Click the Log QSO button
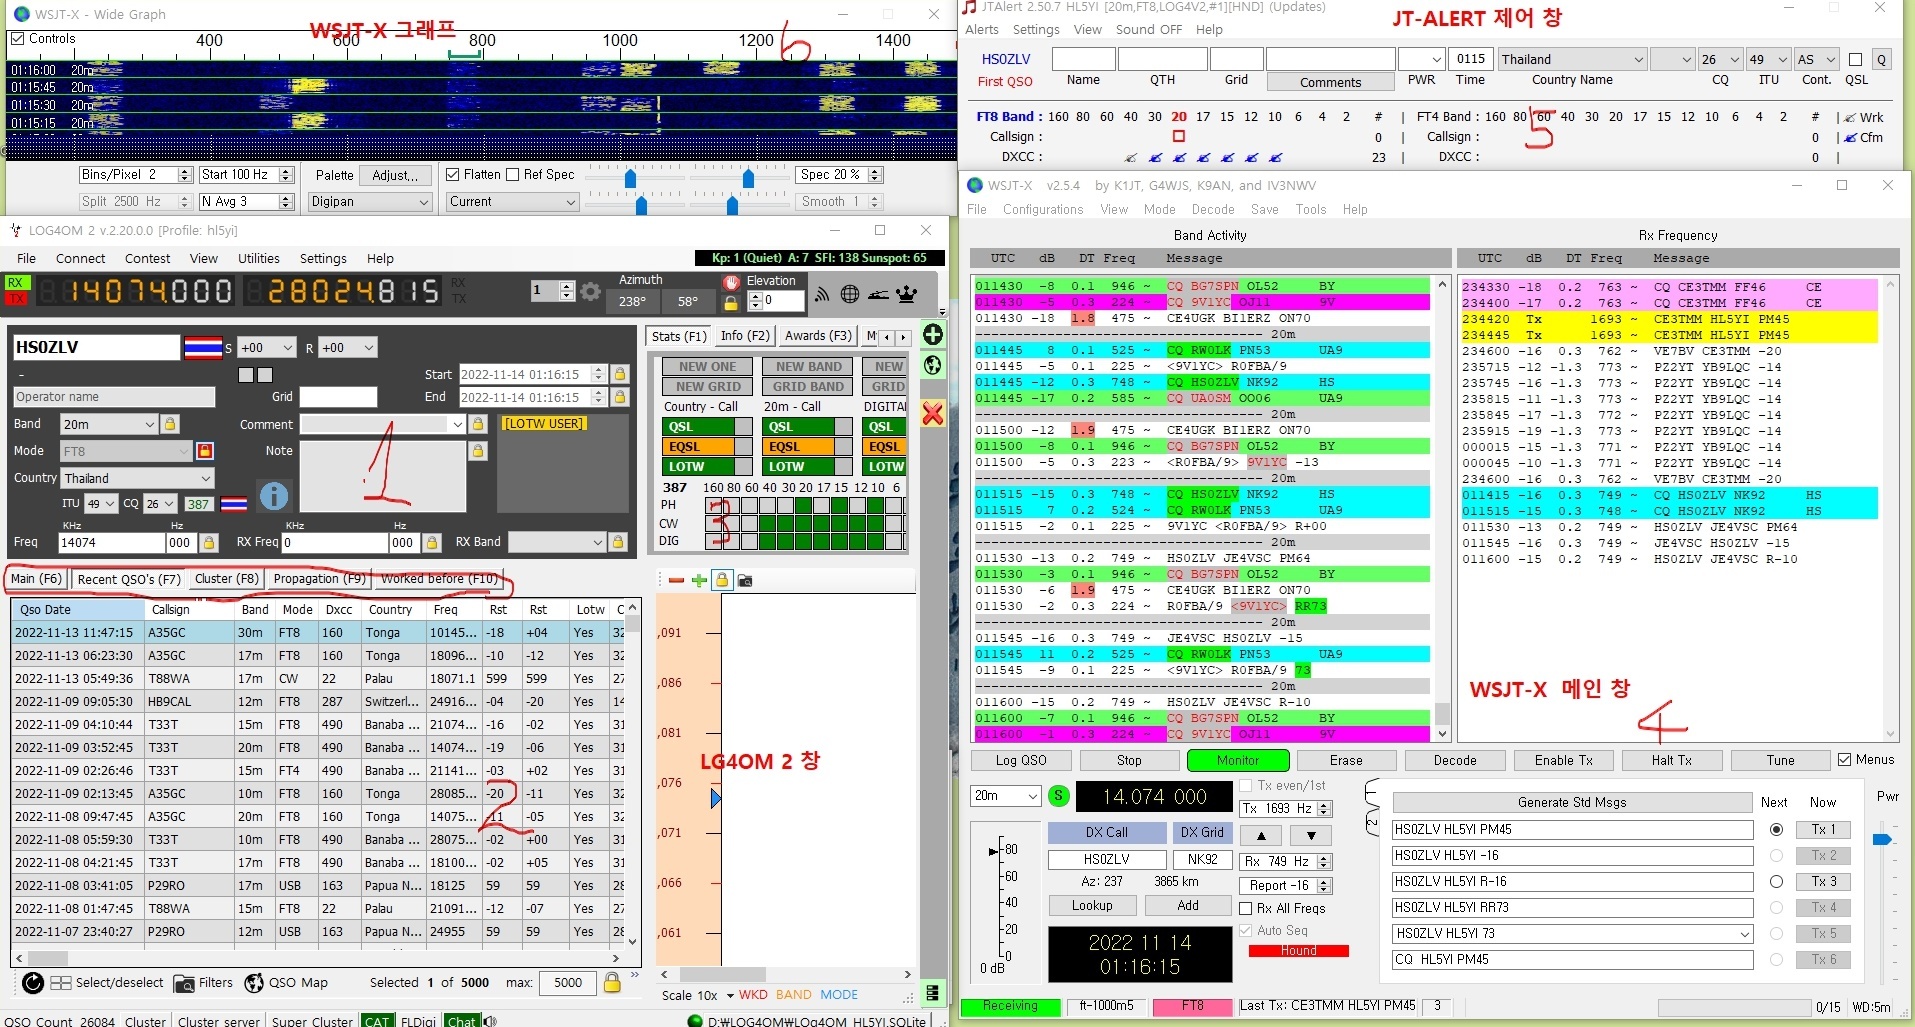 click(x=1020, y=761)
